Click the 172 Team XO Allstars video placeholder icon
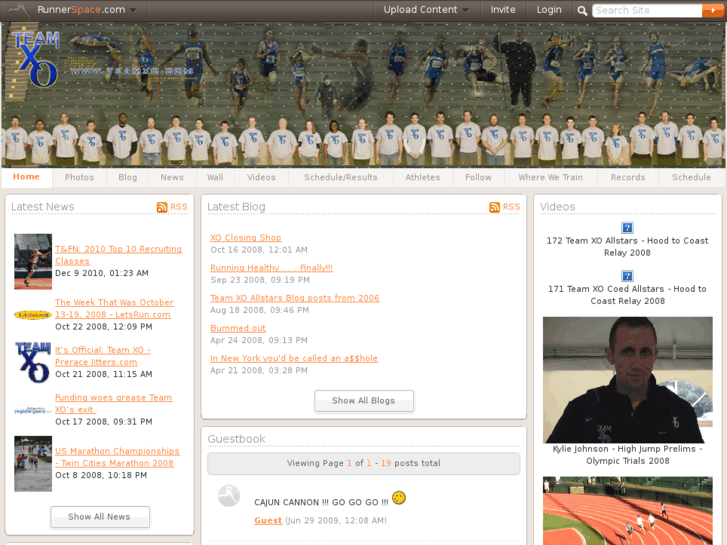Screen dimensions: 727x545 pyautogui.click(x=627, y=228)
